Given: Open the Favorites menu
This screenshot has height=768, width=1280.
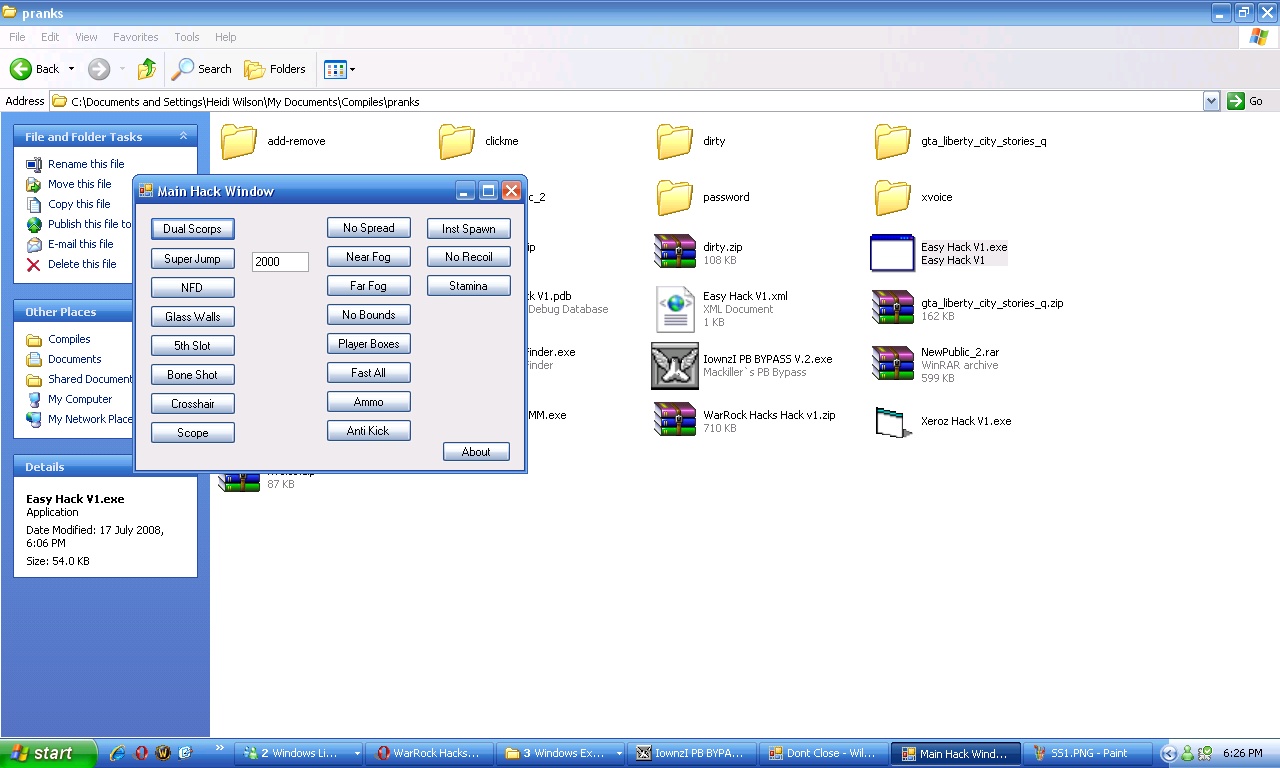Looking at the screenshot, I should pos(135,37).
